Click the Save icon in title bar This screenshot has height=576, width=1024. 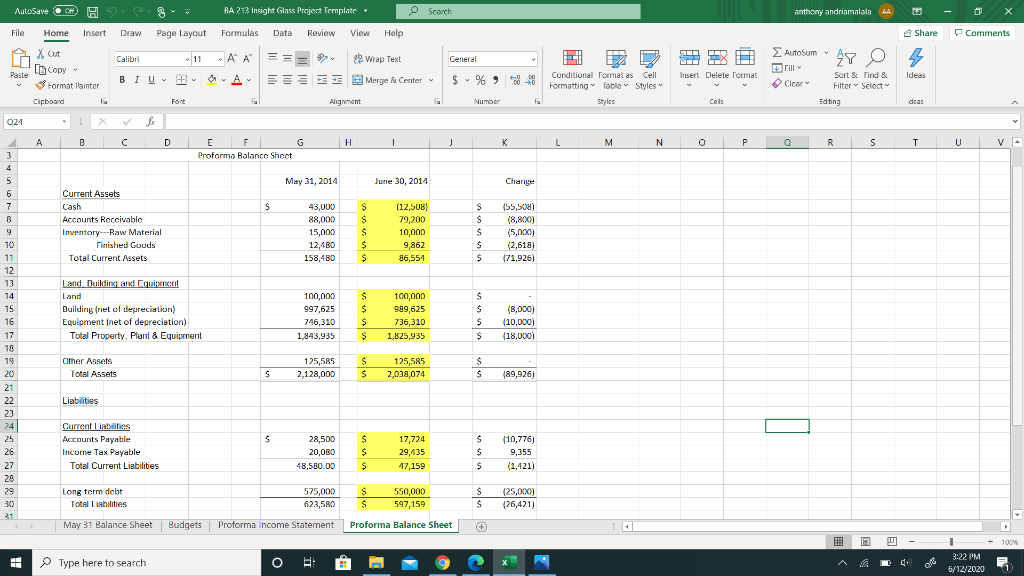click(93, 12)
